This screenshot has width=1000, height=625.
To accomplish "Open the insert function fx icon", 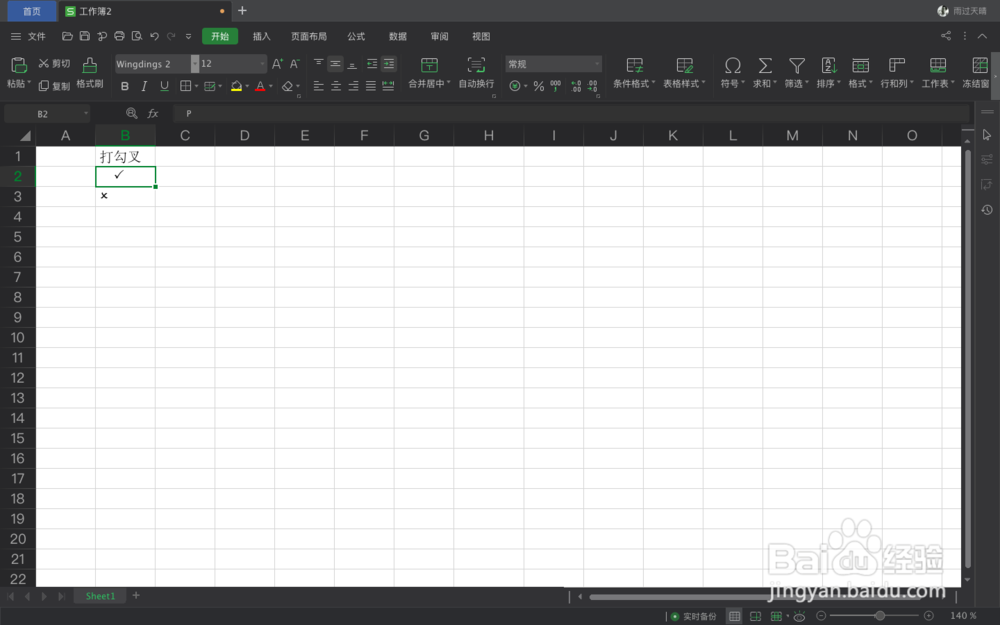I will [153, 114].
